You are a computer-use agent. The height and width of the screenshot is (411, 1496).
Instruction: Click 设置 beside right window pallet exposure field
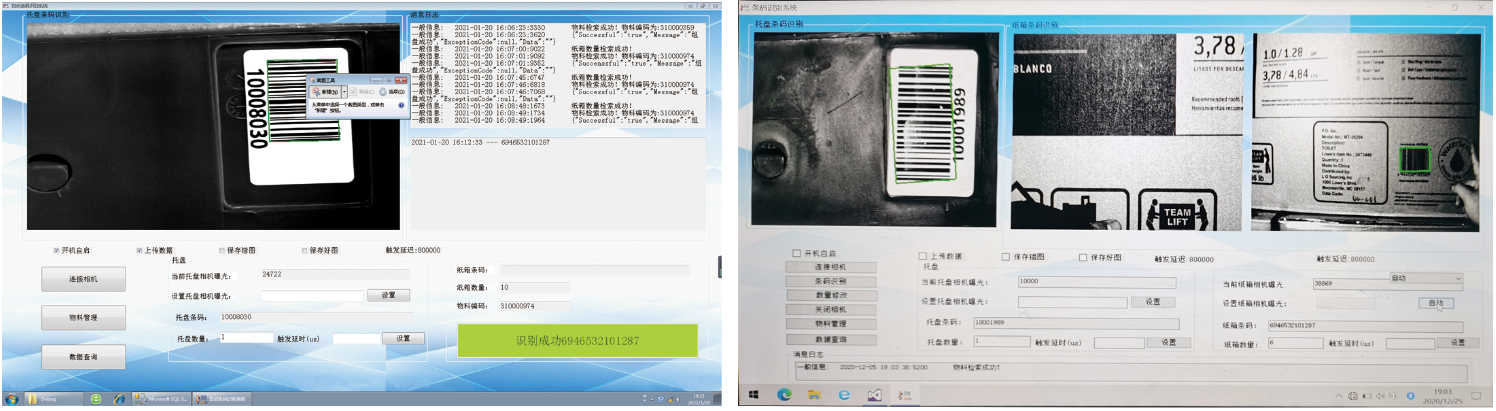[1153, 302]
